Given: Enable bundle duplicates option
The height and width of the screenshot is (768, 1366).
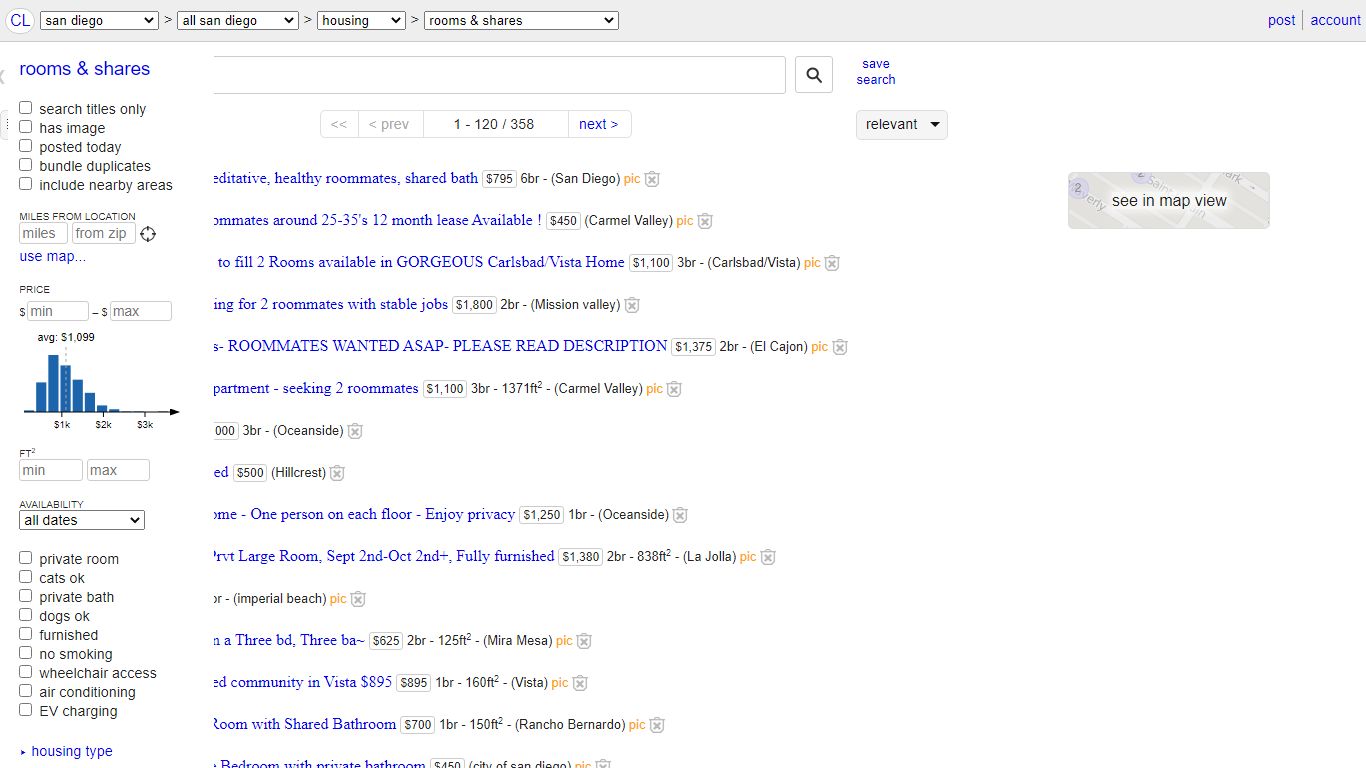Looking at the screenshot, I should 26,165.
